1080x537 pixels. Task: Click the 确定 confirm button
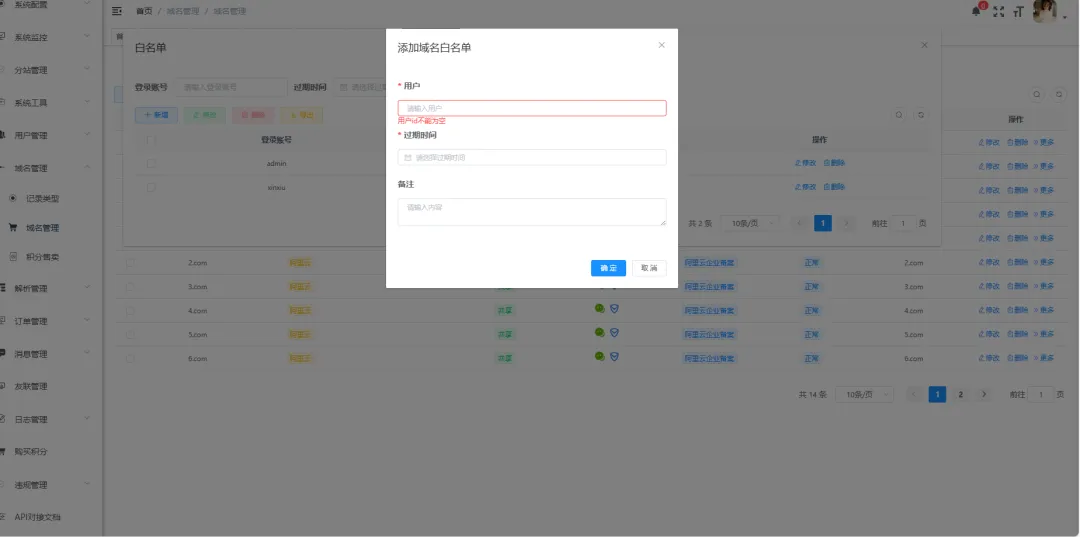608,268
